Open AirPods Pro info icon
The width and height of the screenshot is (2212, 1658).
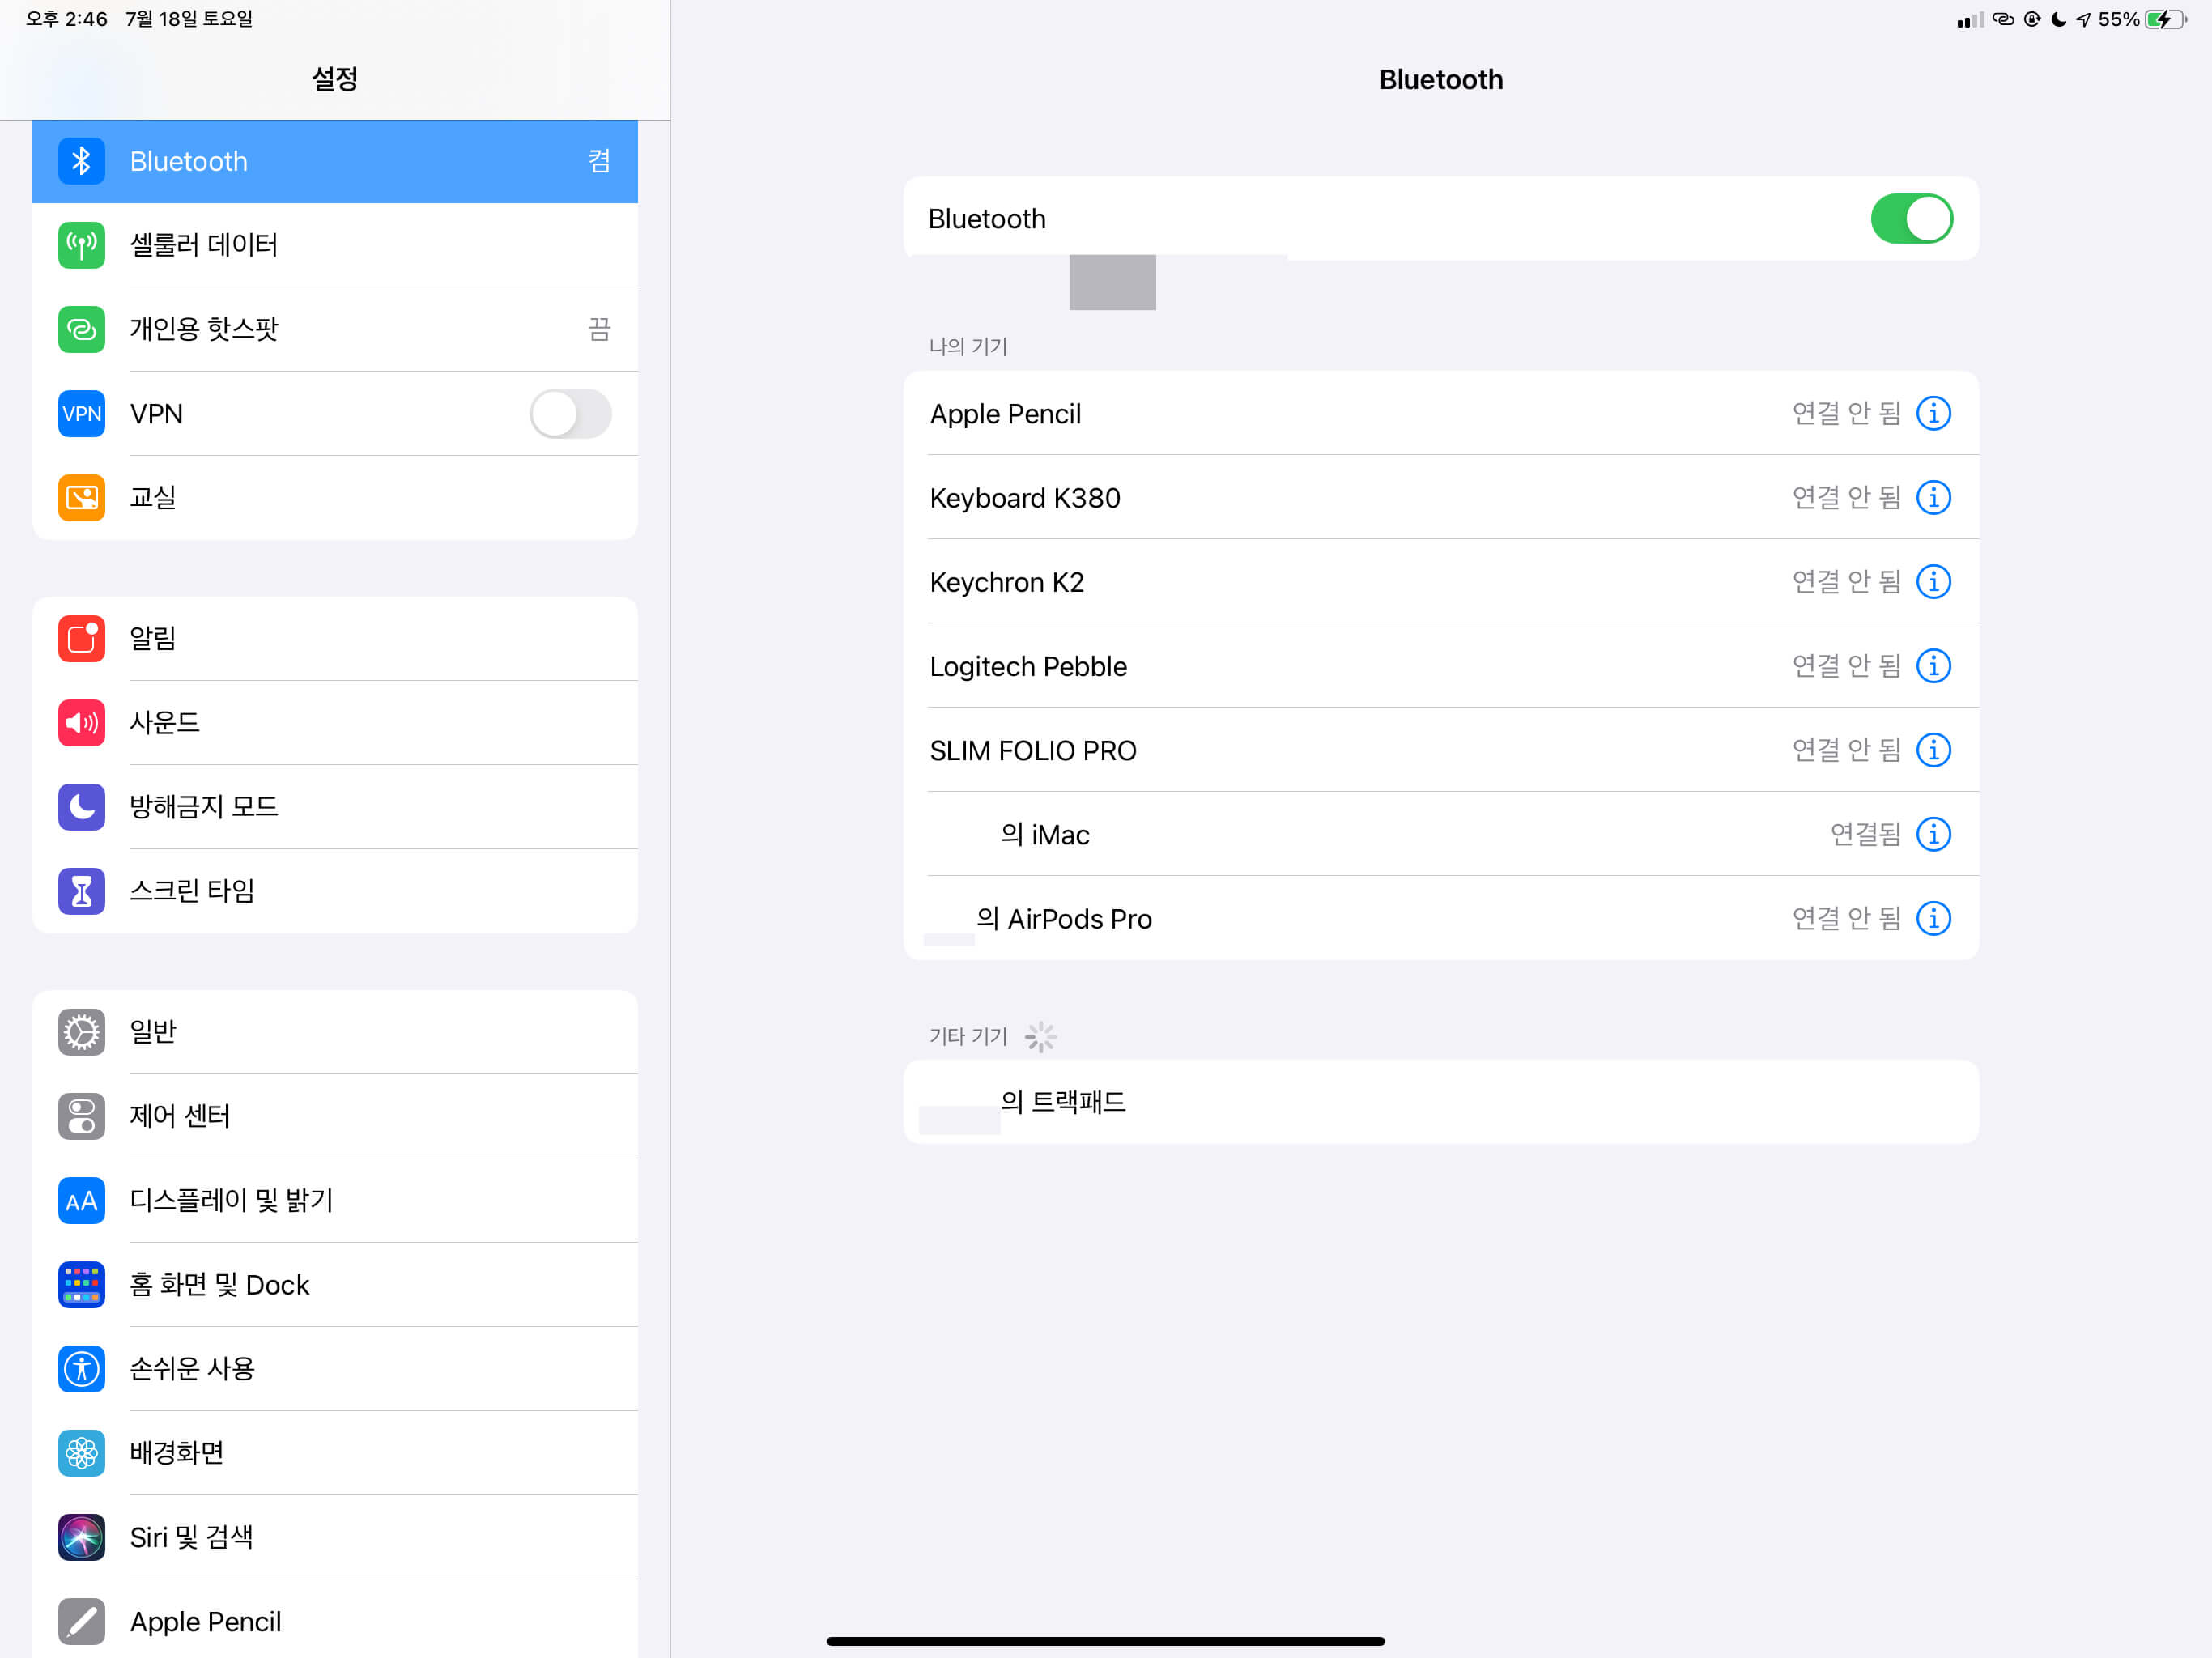click(1932, 917)
